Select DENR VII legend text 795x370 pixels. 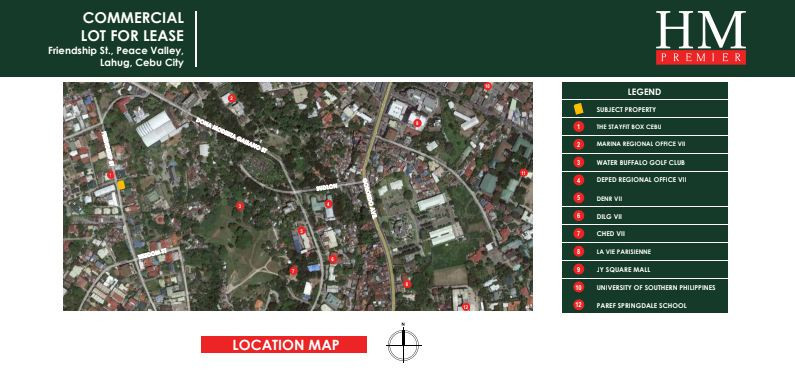(x=609, y=199)
